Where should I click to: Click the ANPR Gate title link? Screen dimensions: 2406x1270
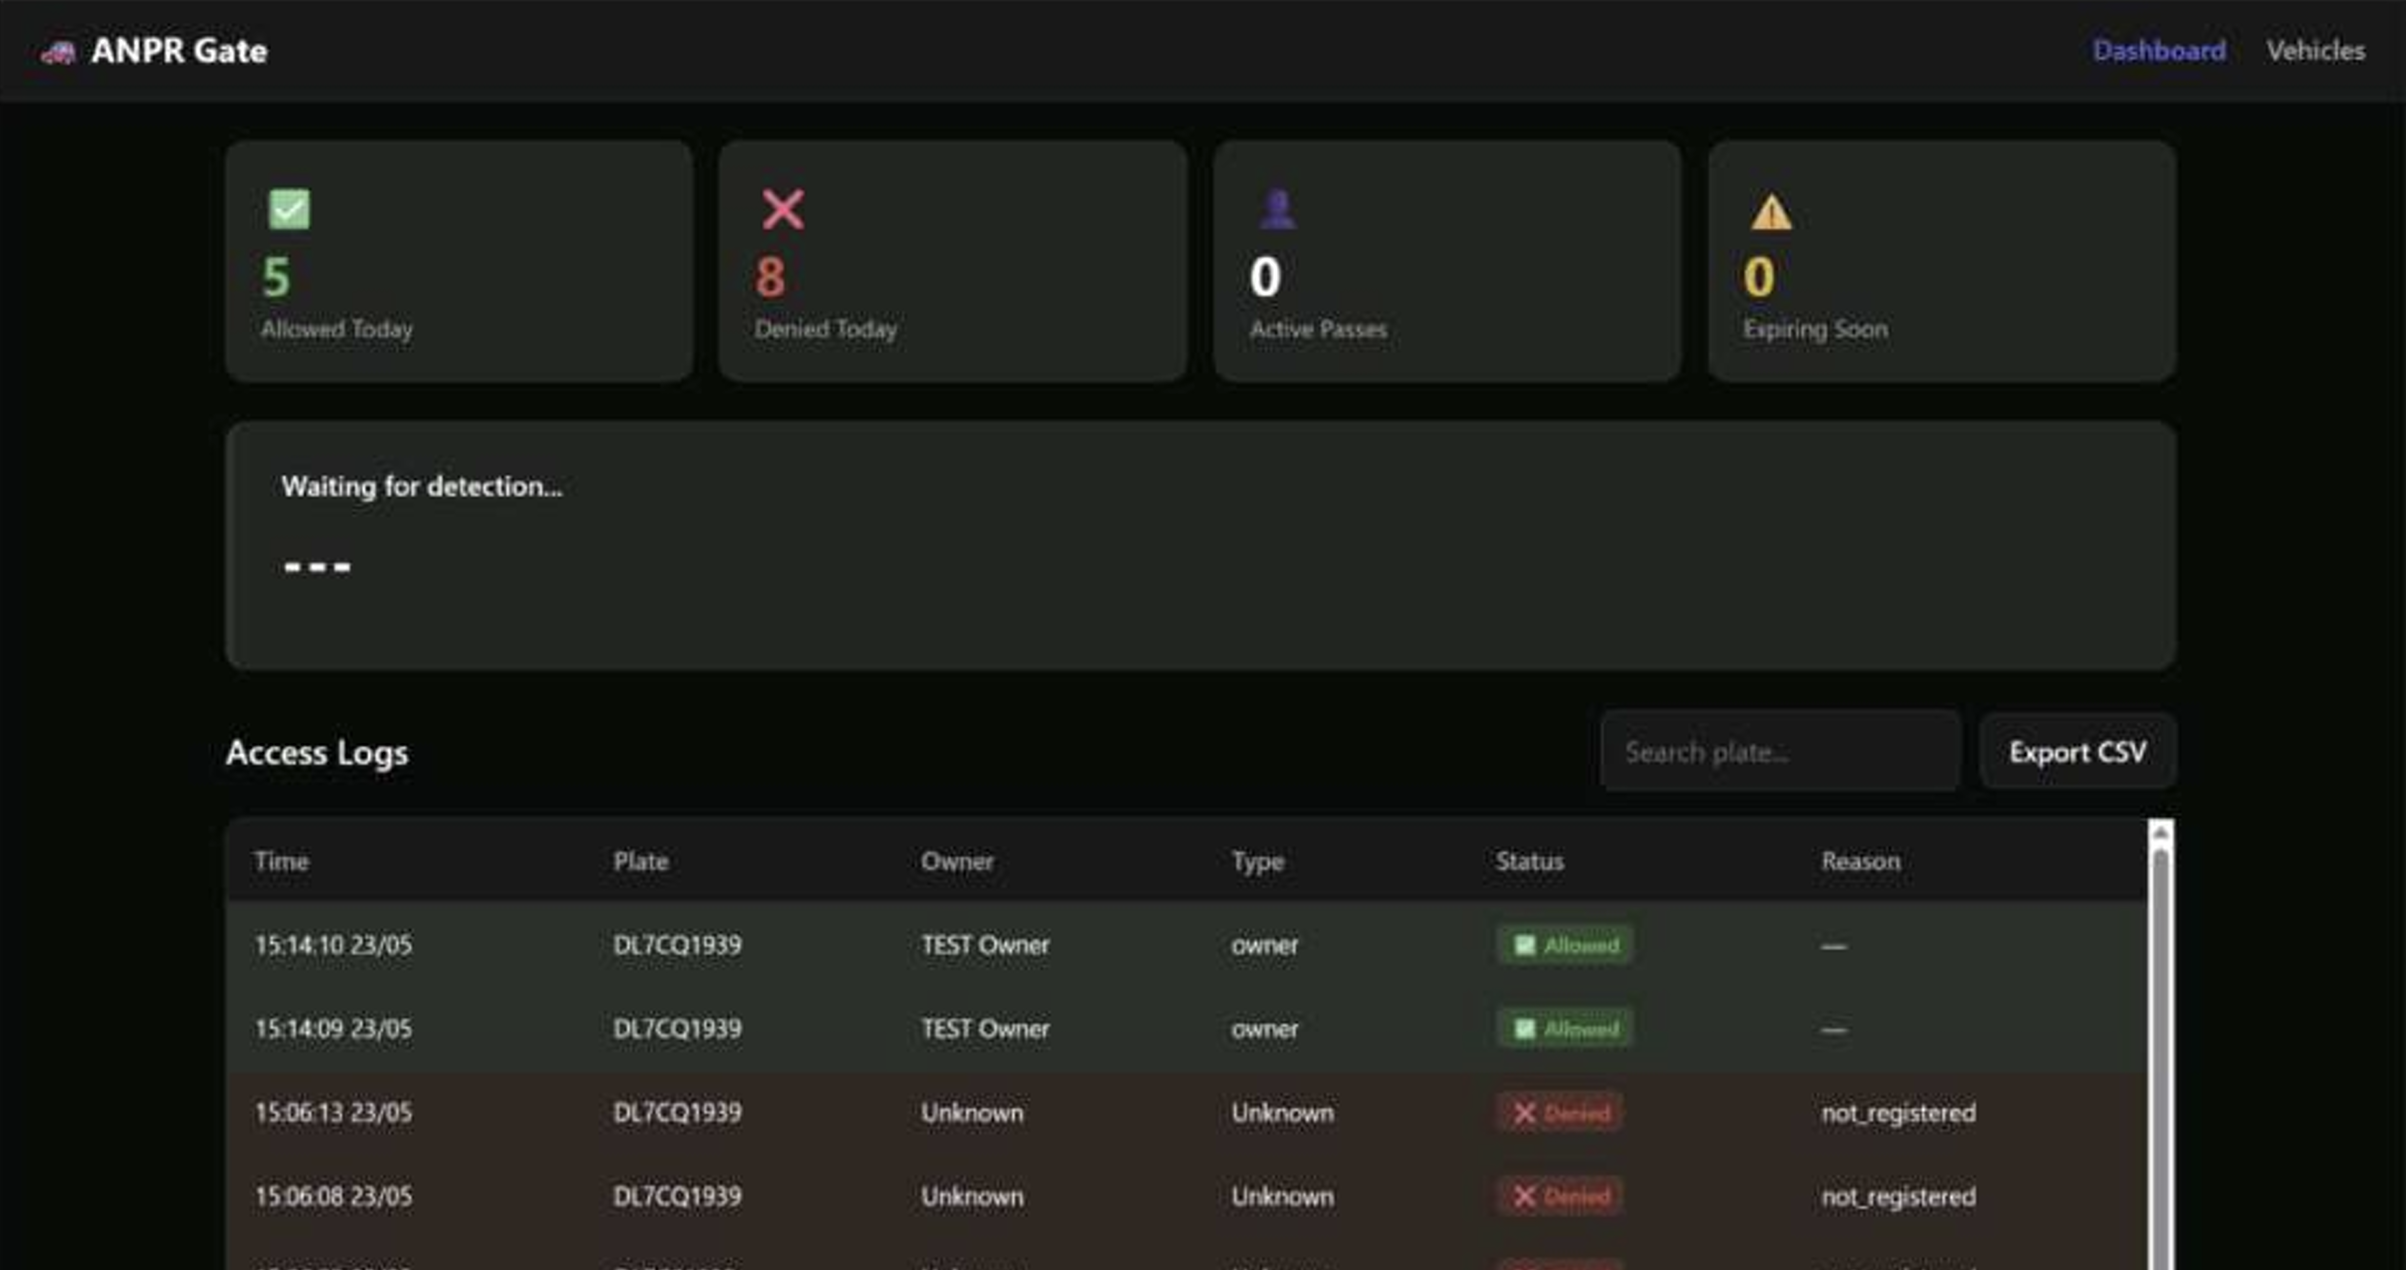(179, 51)
